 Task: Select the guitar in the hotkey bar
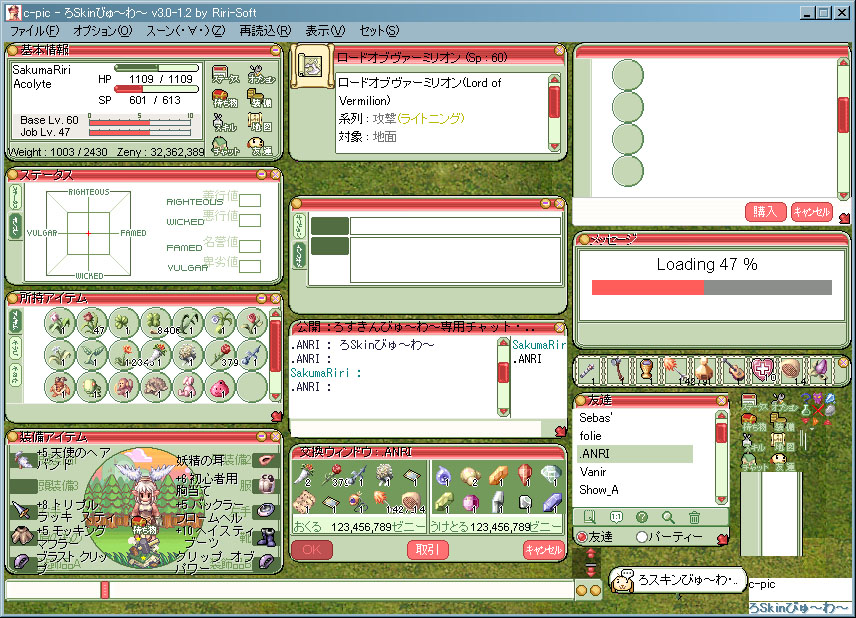coord(733,371)
